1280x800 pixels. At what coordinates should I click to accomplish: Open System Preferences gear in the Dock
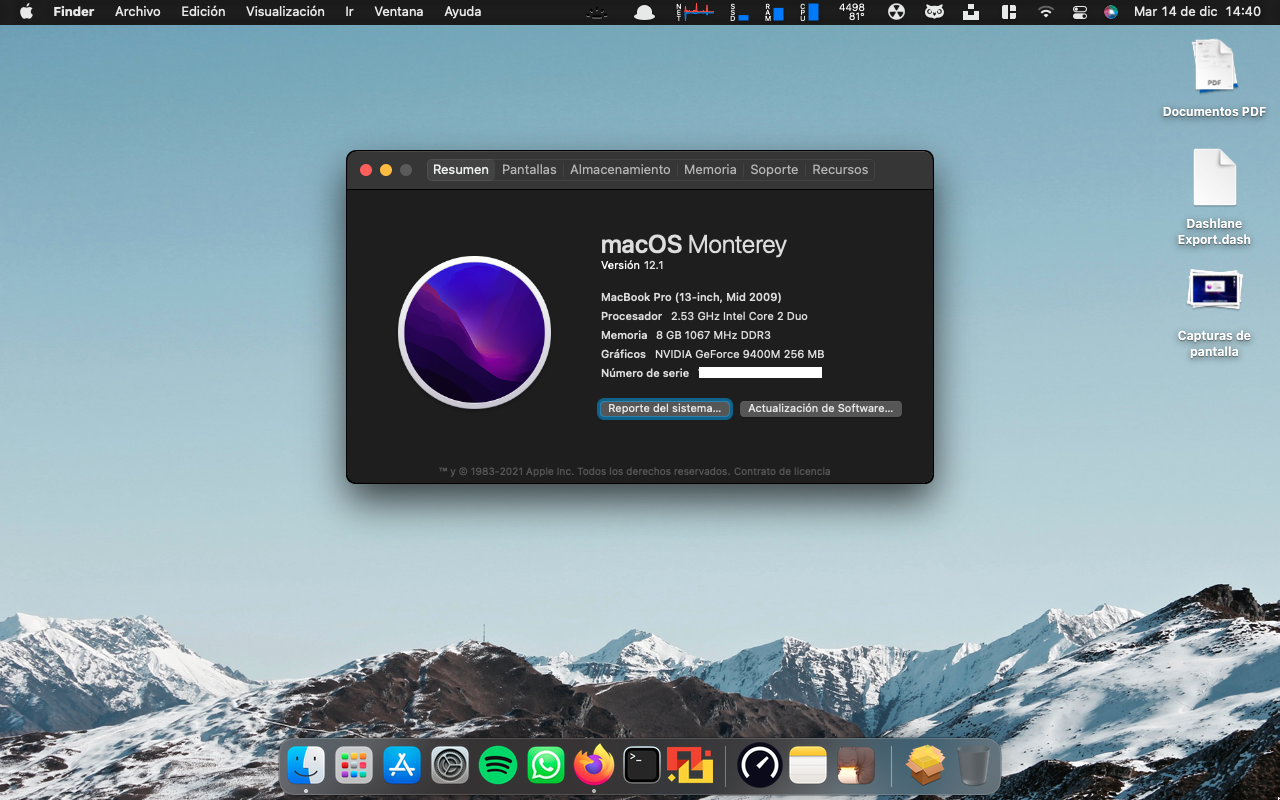pos(450,766)
